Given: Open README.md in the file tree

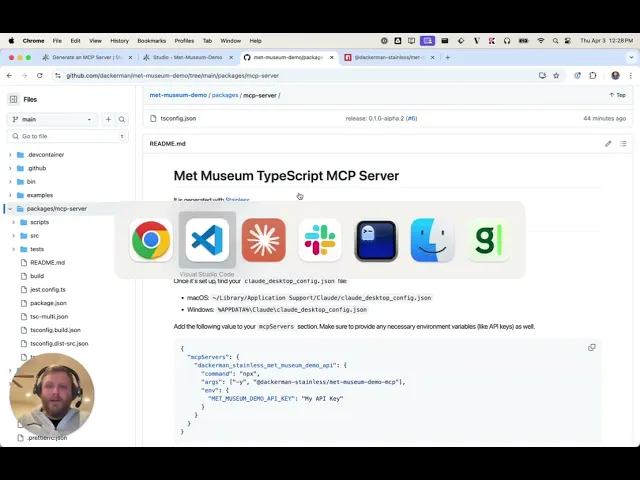Looking at the screenshot, I should point(47,262).
